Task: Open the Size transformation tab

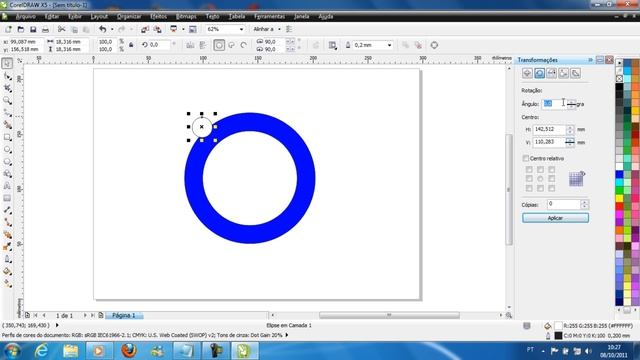Action: click(563, 73)
